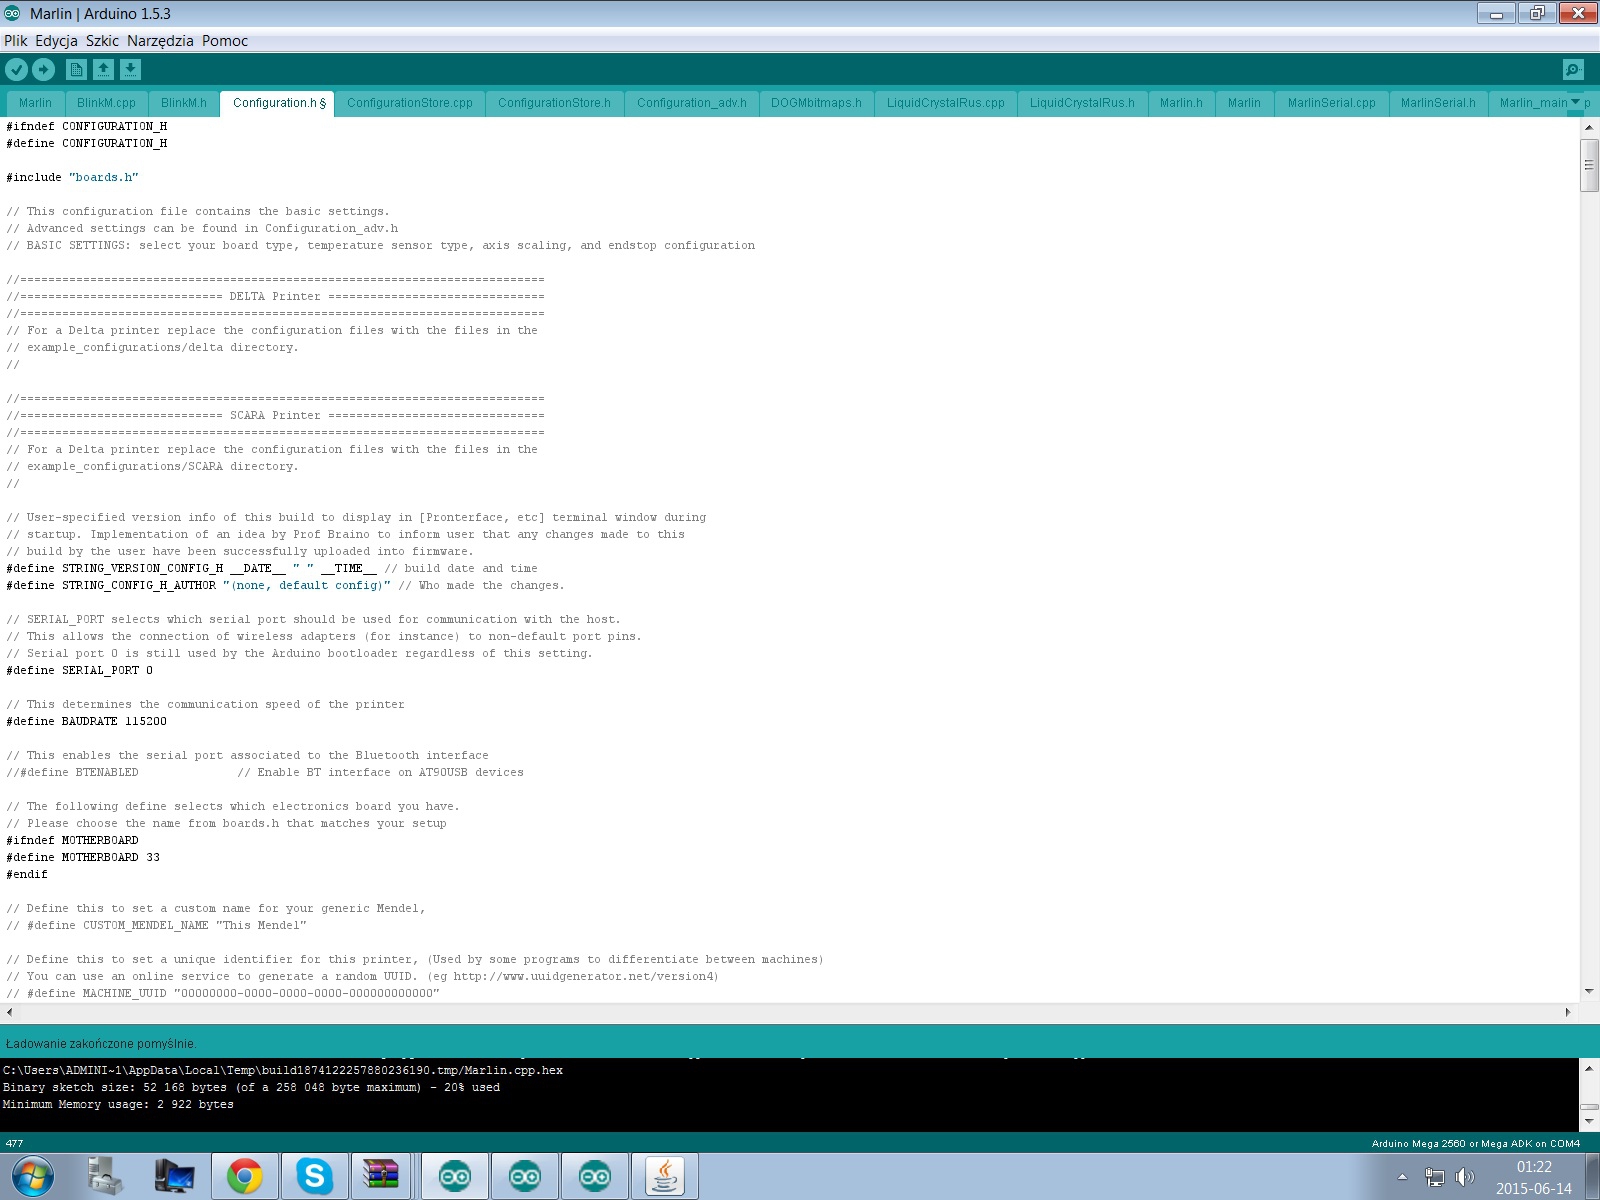Click the 'Minimum Memory usage' console line
Screen dimensions: 1600x1200
[x=118, y=1104]
